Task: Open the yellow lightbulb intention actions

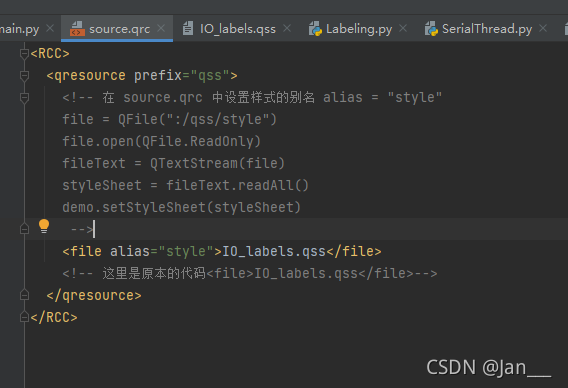Action: tap(44, 226)
